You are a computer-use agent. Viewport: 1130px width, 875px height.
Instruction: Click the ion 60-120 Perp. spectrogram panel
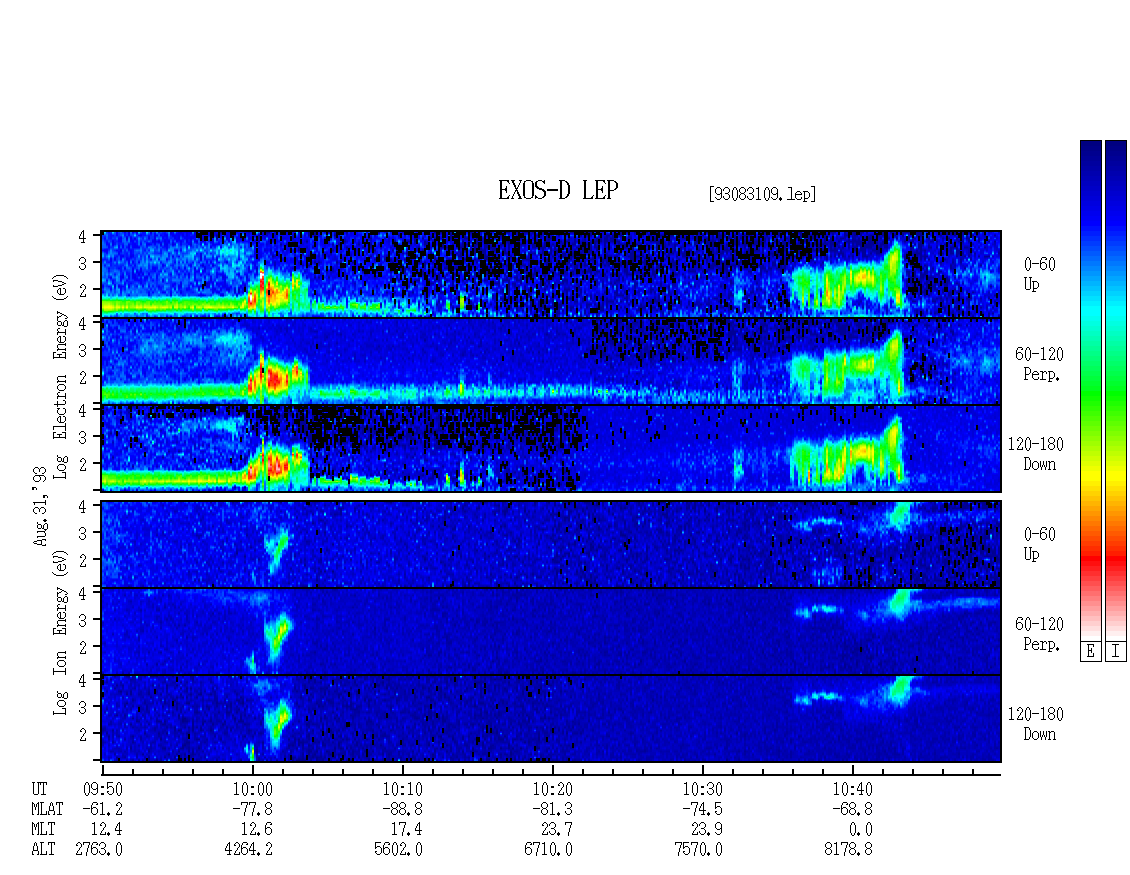pos(551,631)
